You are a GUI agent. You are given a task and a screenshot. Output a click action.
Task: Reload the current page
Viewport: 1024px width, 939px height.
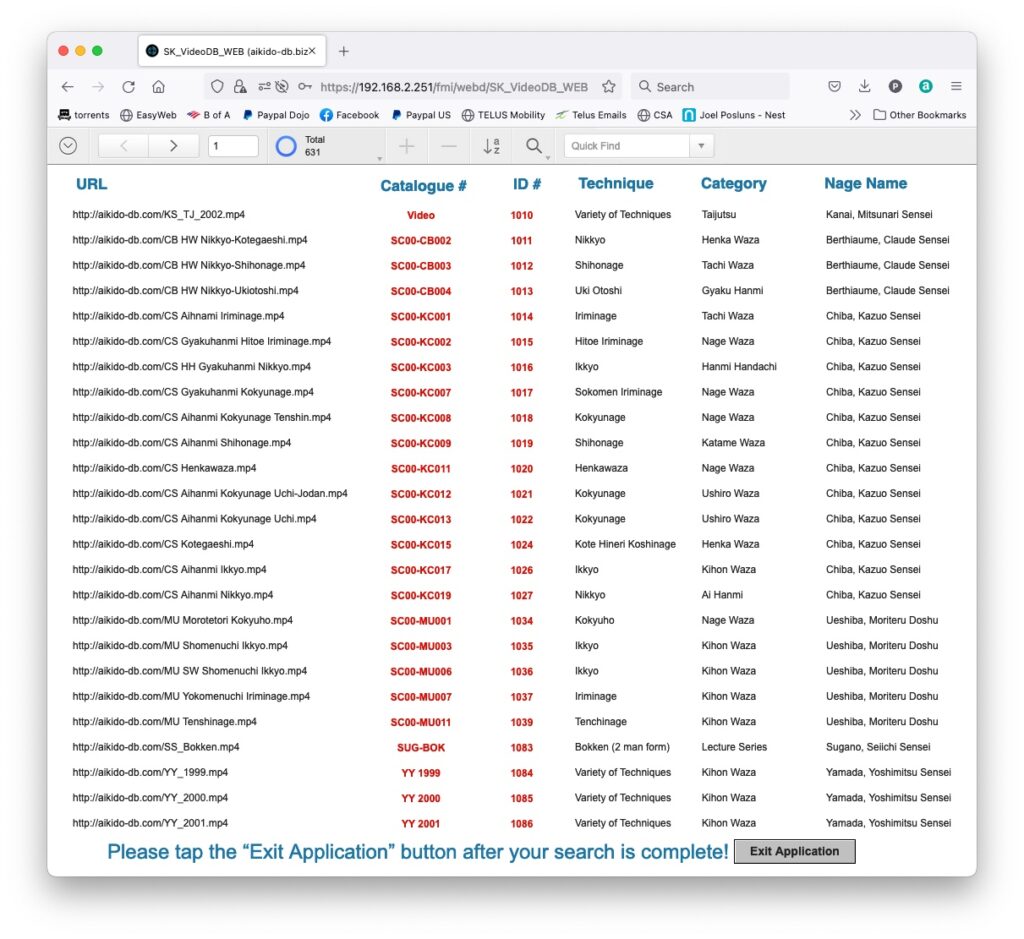(129, 87)
